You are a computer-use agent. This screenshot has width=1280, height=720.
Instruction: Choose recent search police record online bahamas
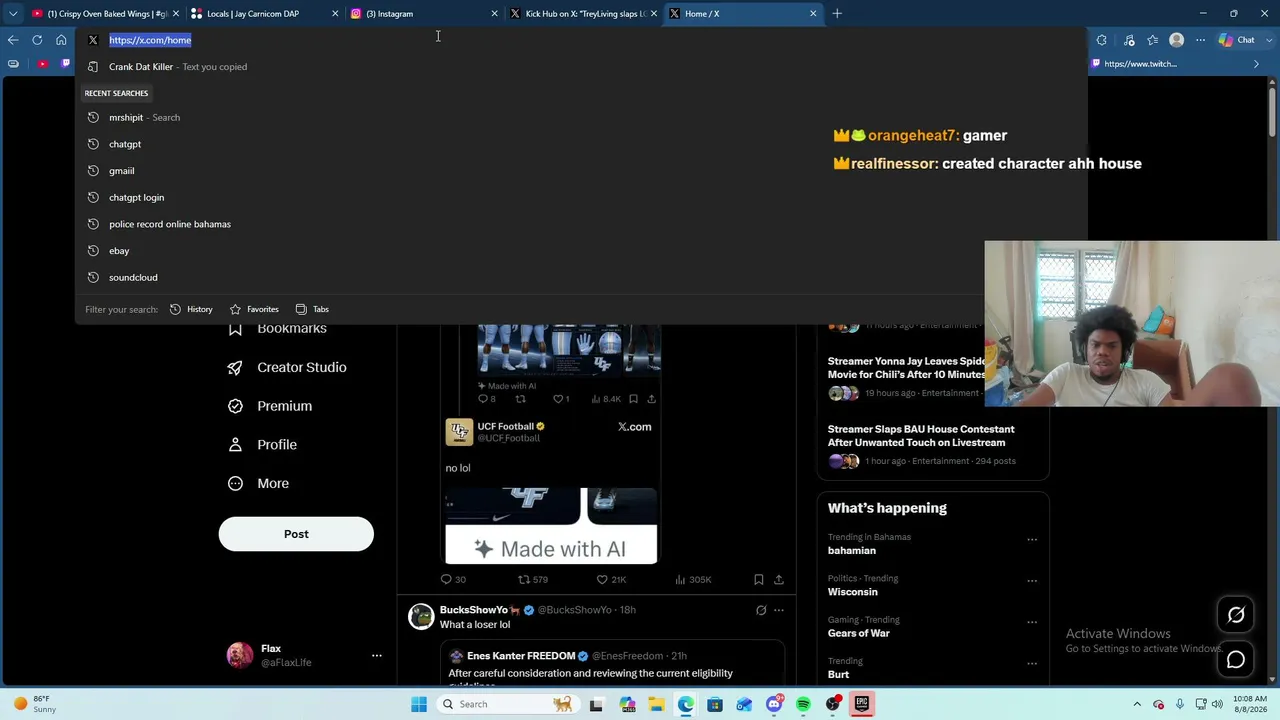pyautogui.click(x=580, y=224)
